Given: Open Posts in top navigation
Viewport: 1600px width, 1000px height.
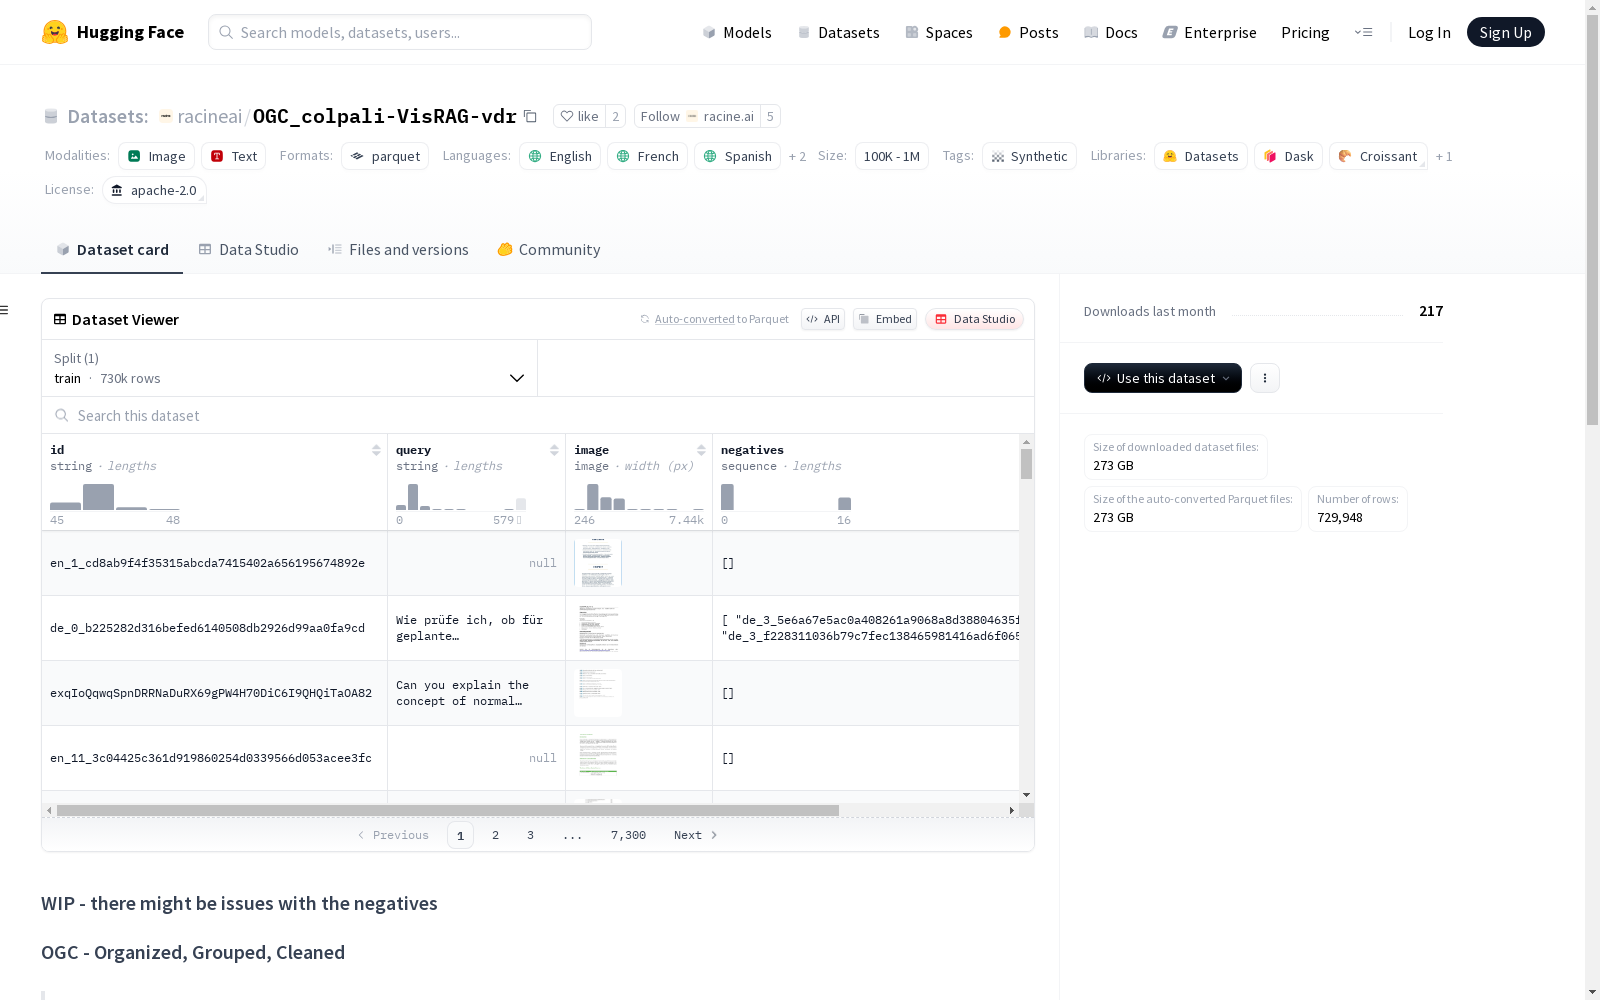Looking at the screenshot, I should pyautogui.click(x=1028, y=32).
